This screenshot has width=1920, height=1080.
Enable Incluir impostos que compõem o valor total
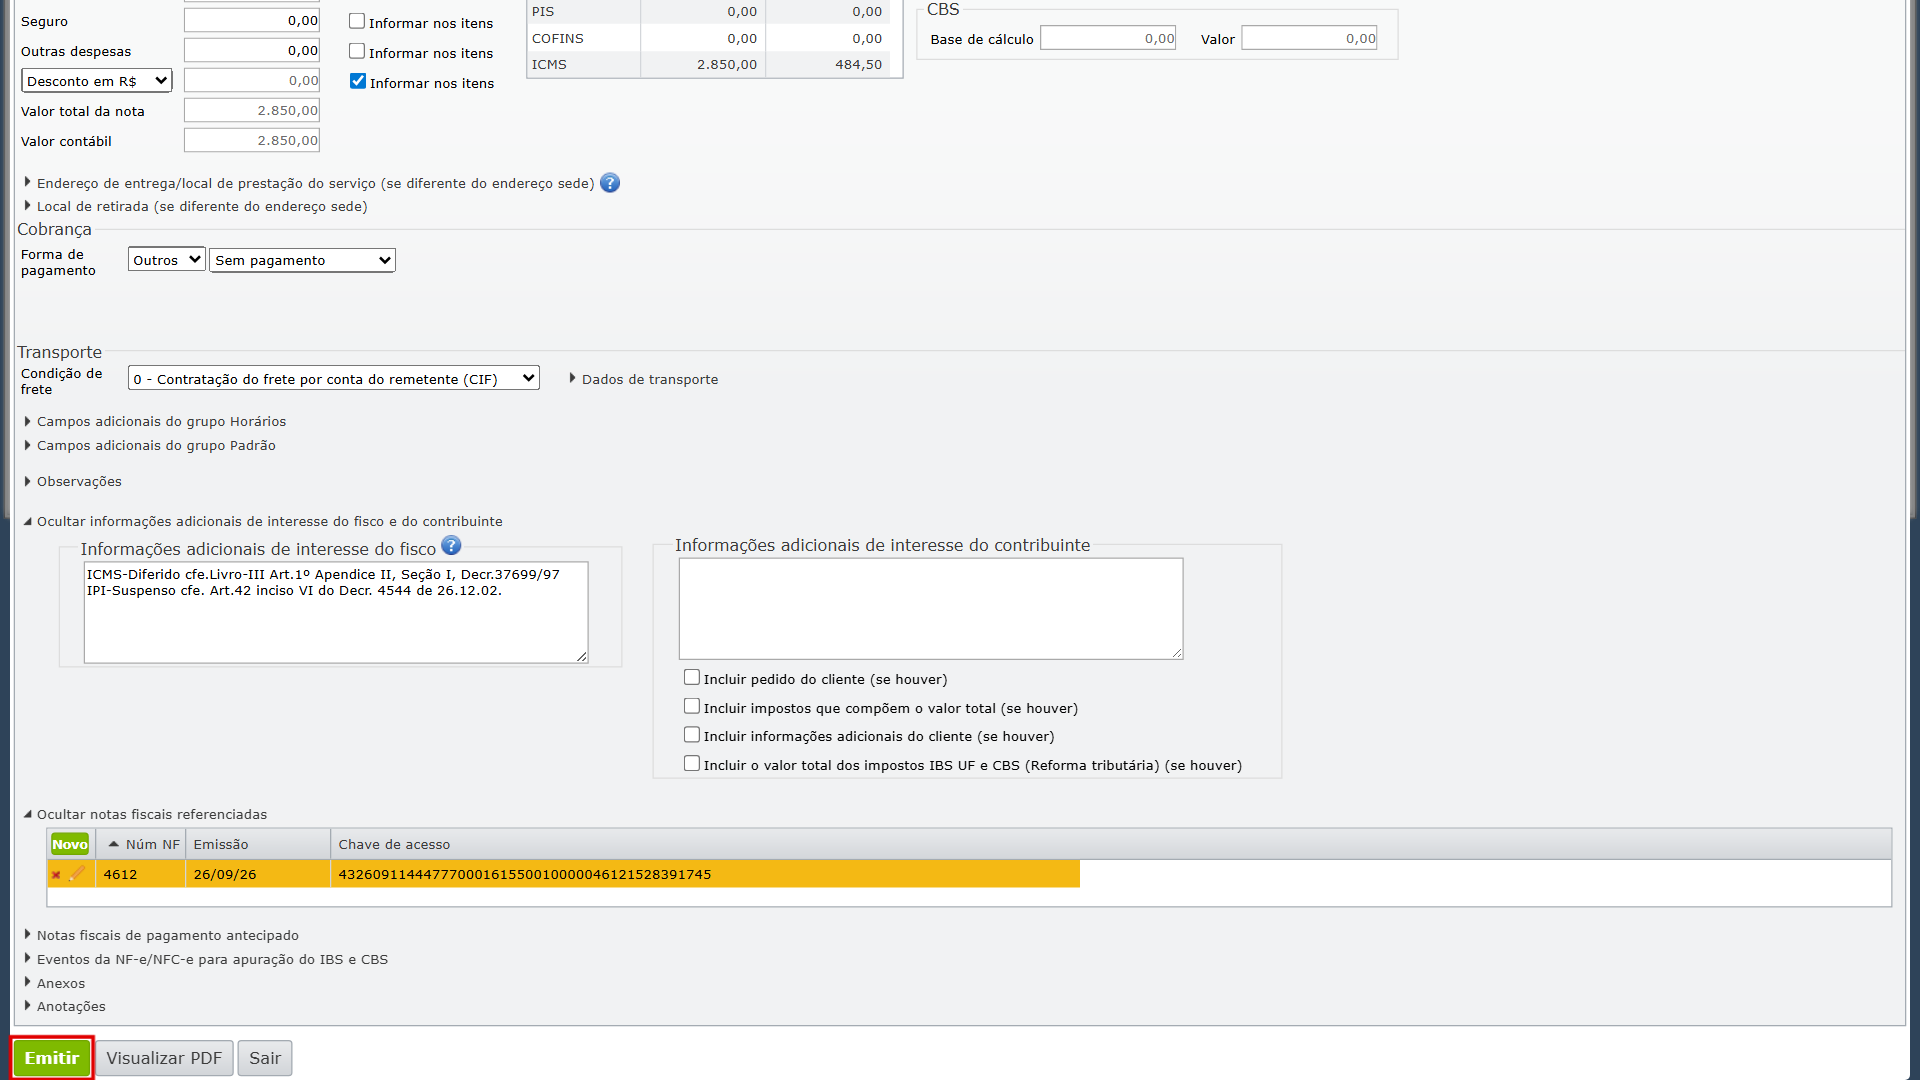coord(692,707)
